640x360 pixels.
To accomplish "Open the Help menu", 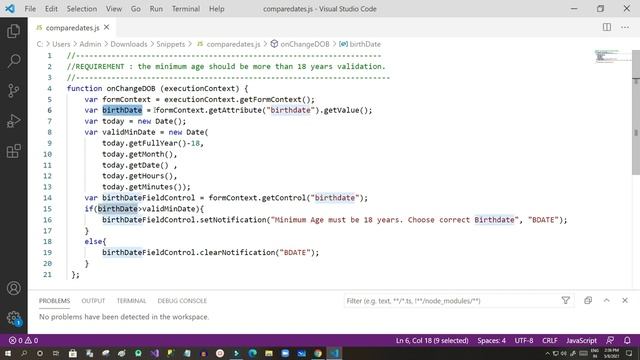I will coord(217,9).
